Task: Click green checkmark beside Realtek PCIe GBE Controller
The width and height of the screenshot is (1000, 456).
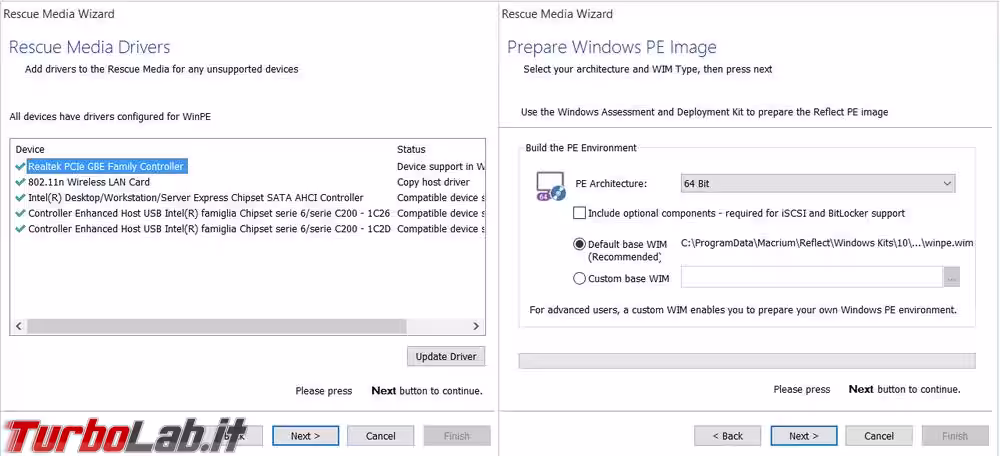Action: [x=21, y=166]
